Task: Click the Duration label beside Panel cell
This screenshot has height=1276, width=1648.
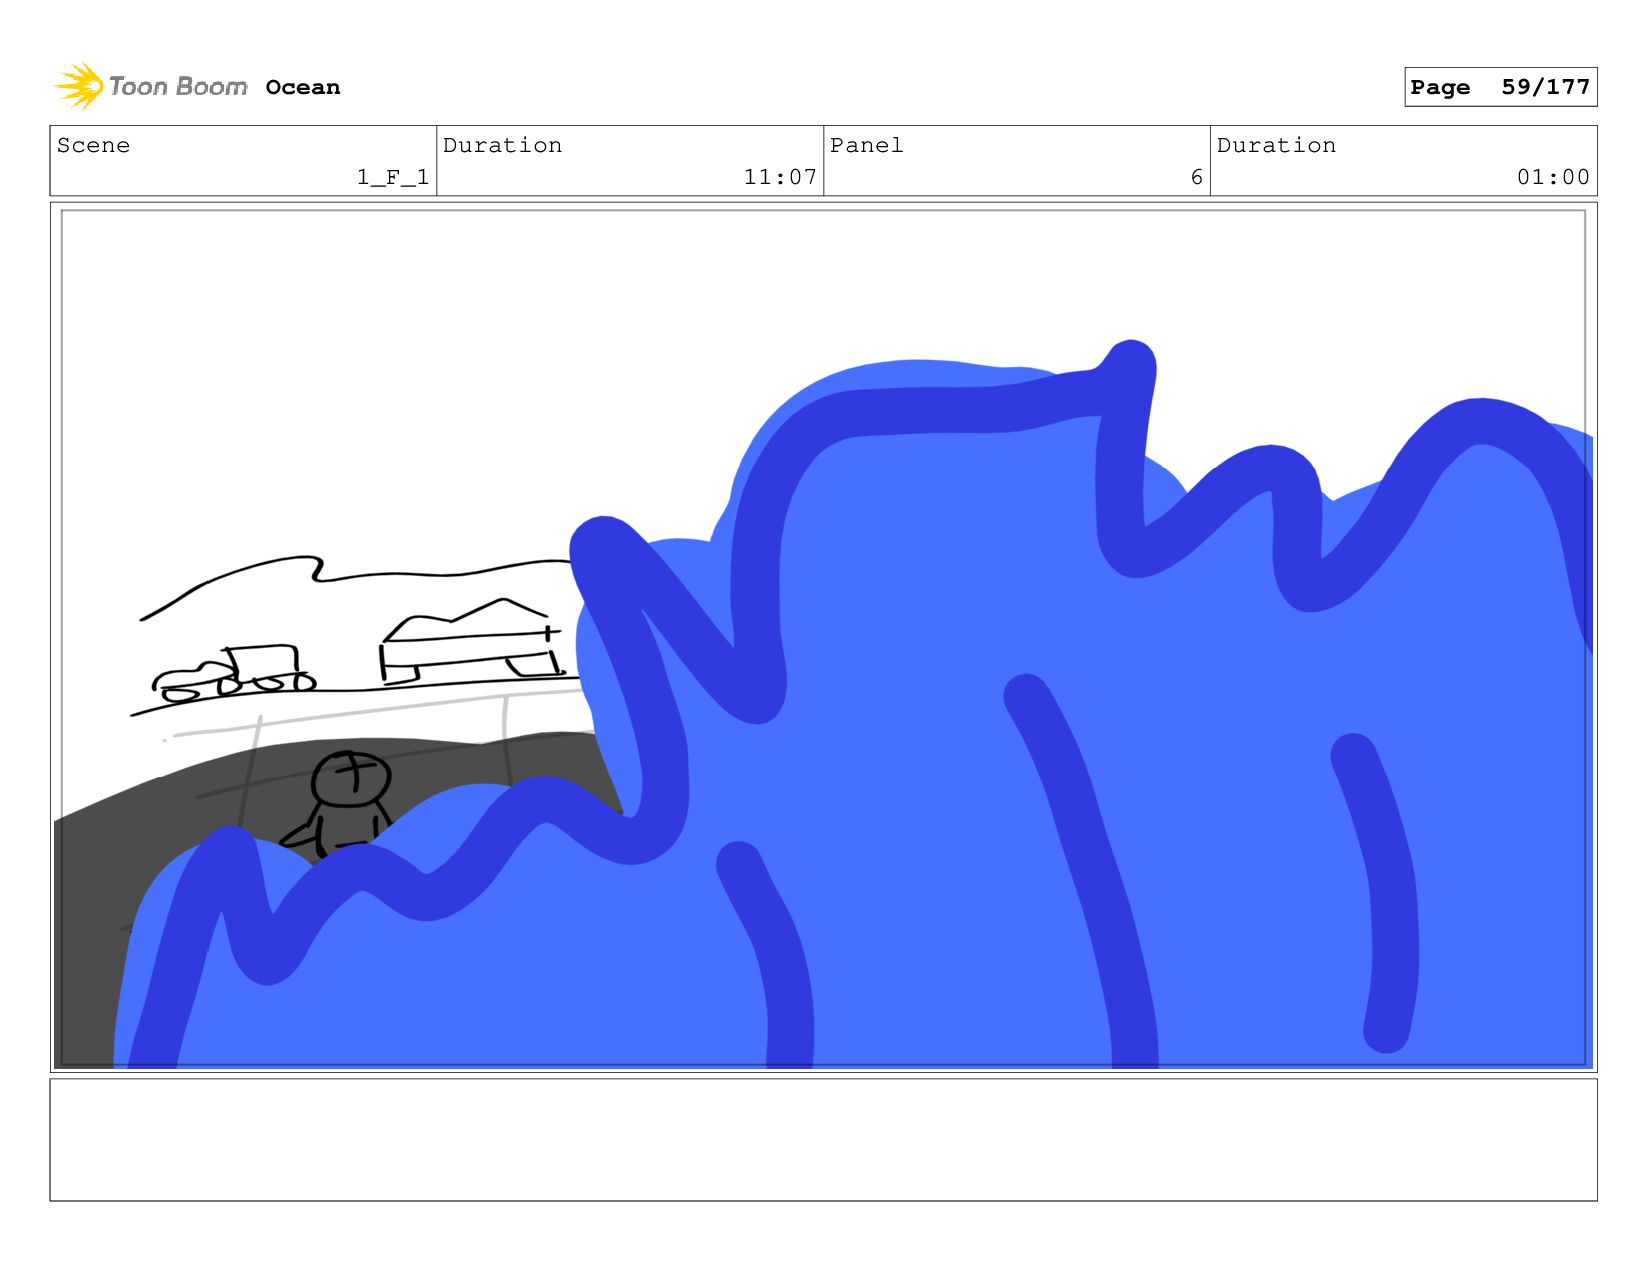Action: [x=1276, y=145]
